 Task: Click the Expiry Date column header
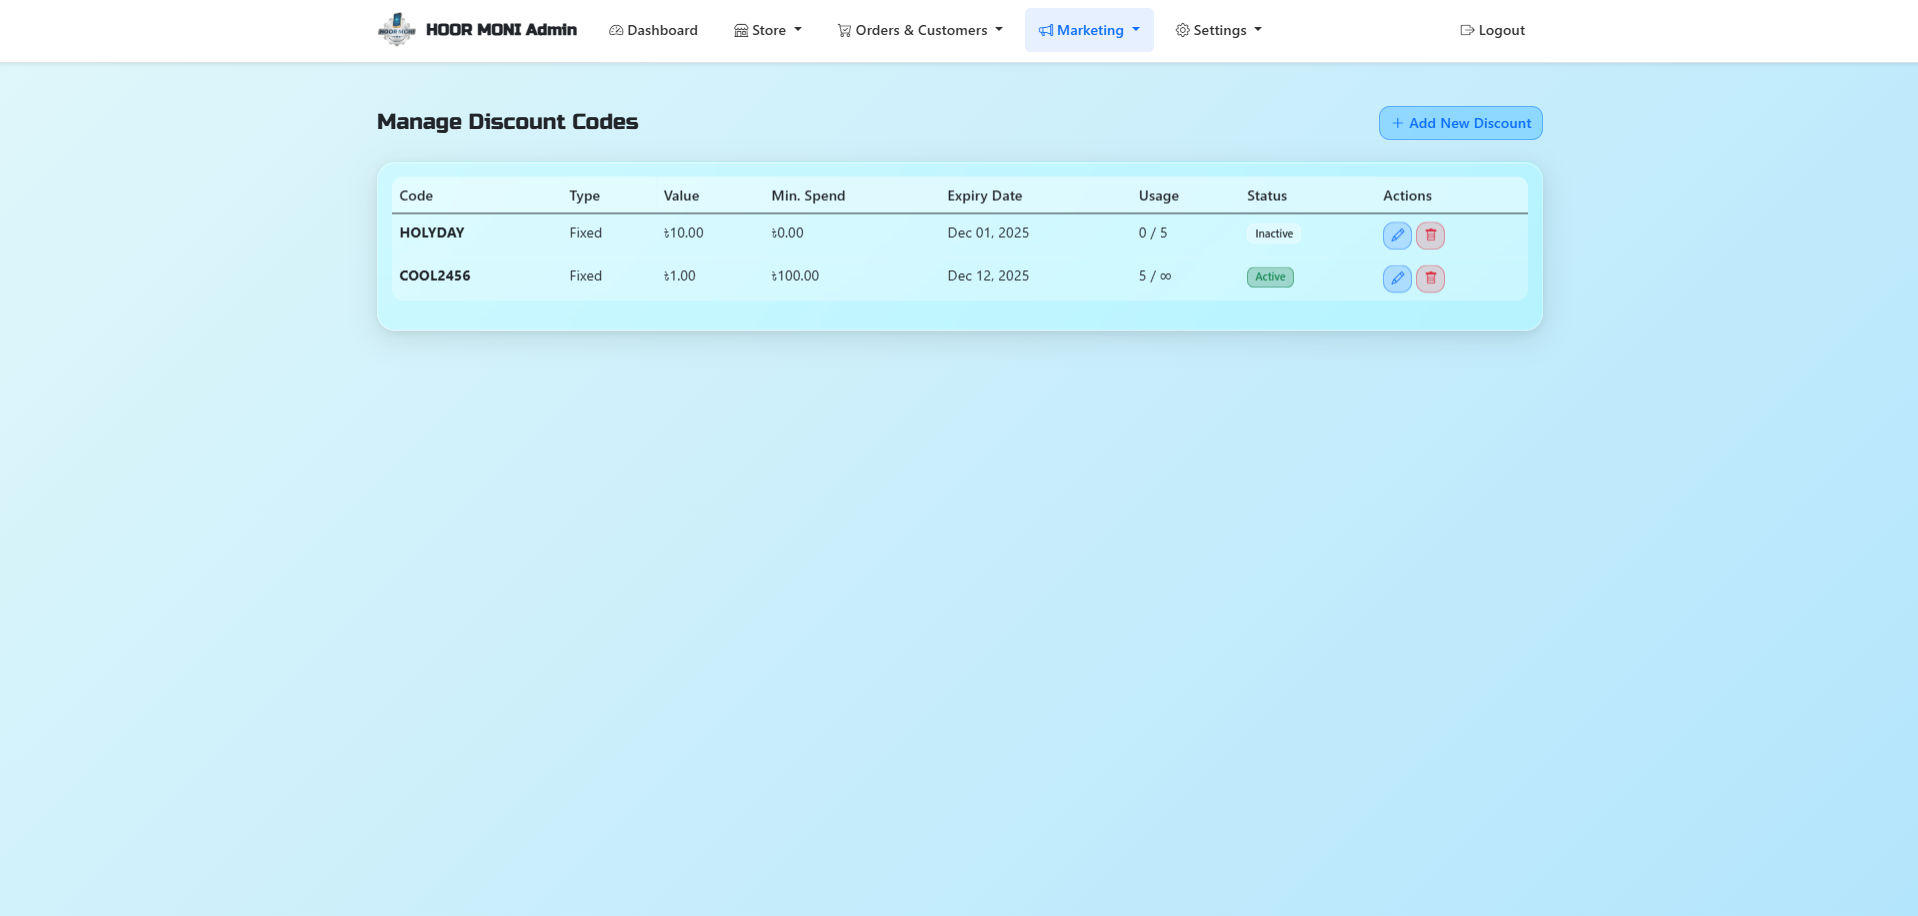[985, 196]
